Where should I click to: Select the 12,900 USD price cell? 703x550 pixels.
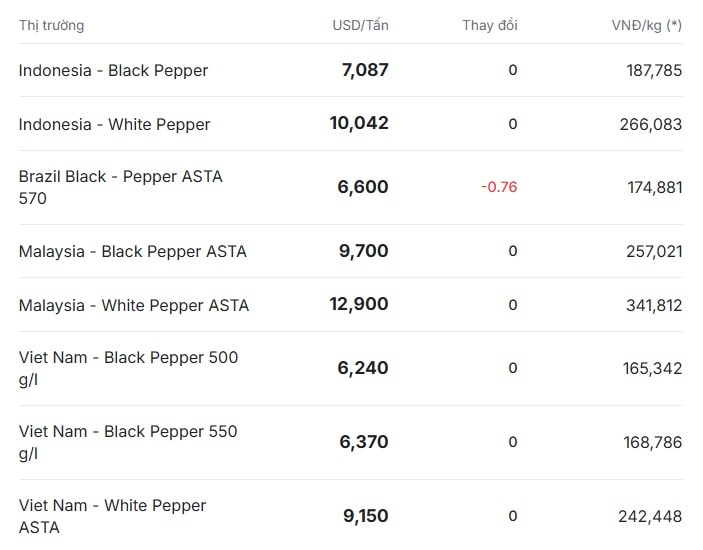click(x=359, y=304)
